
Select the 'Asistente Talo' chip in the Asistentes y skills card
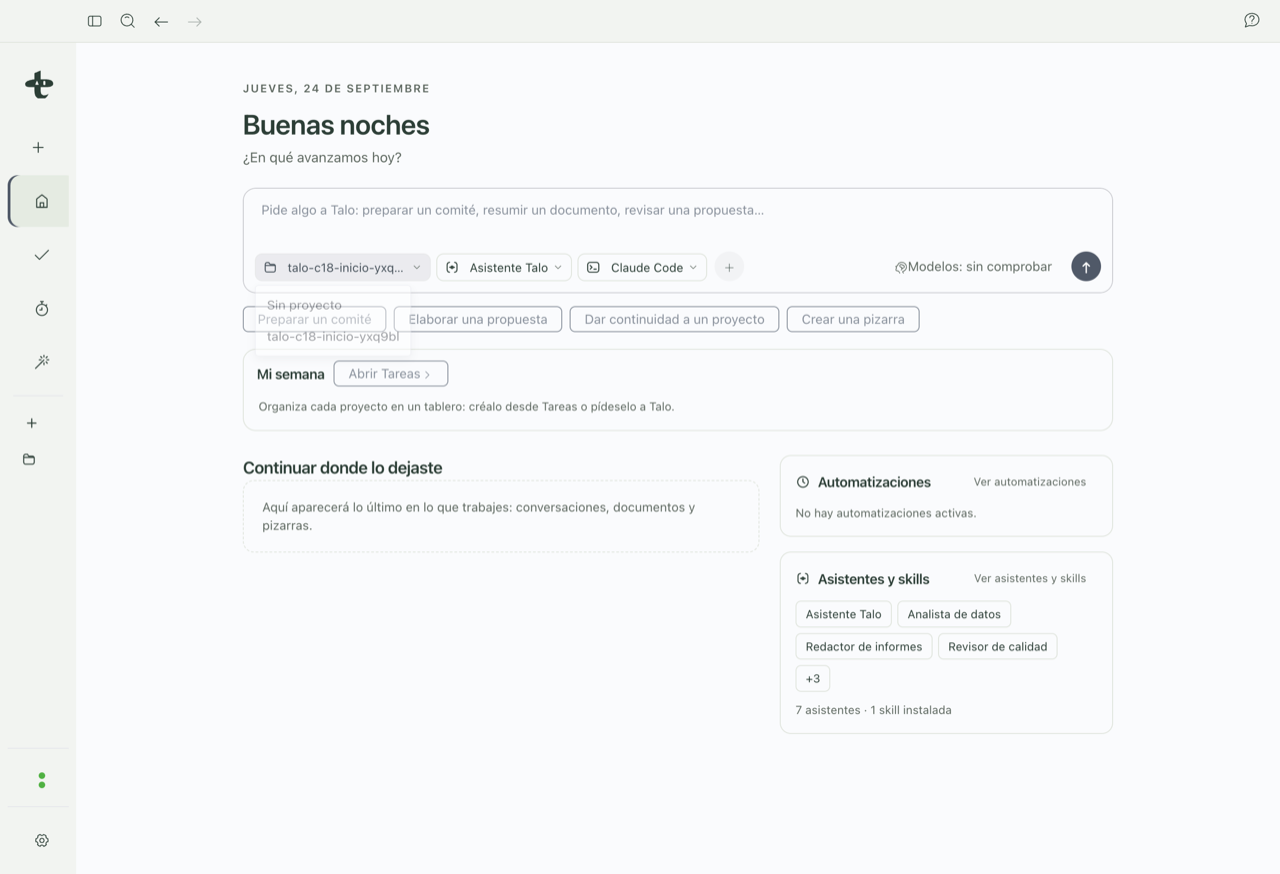[x=844, y=614]
